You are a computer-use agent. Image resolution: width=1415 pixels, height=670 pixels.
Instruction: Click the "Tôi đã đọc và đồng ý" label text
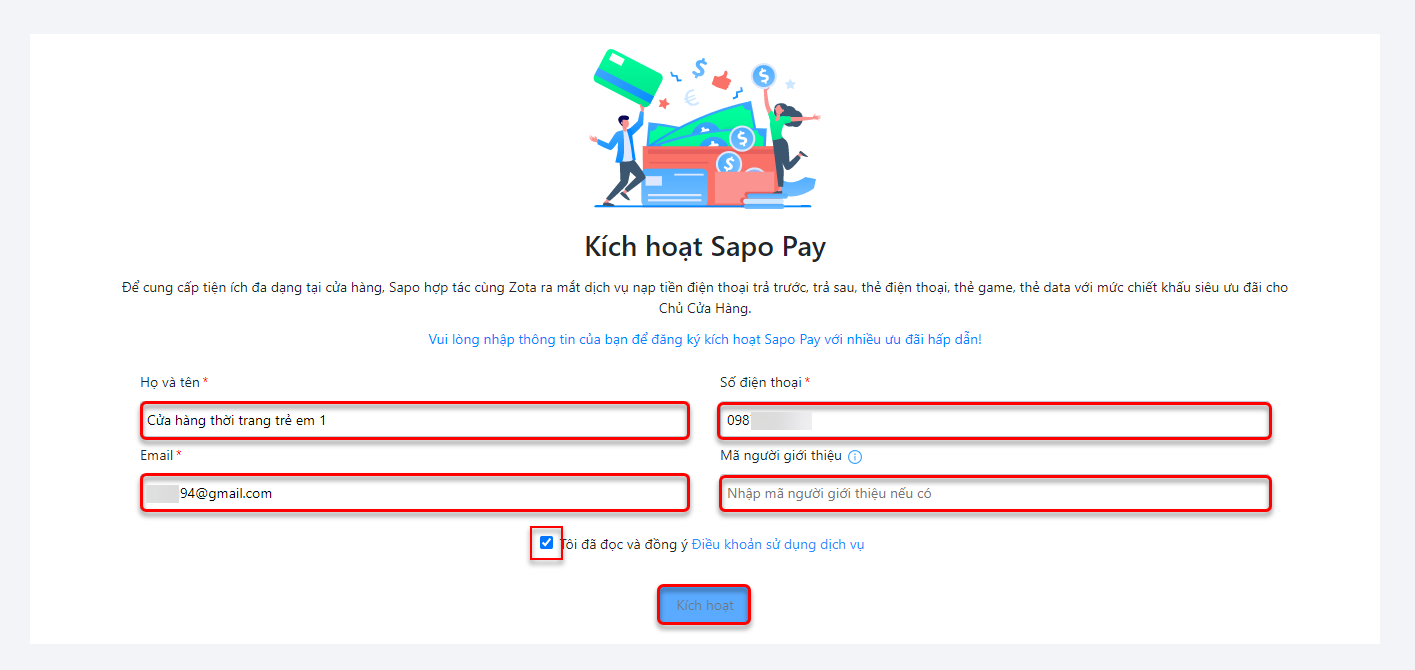[624, 545]
